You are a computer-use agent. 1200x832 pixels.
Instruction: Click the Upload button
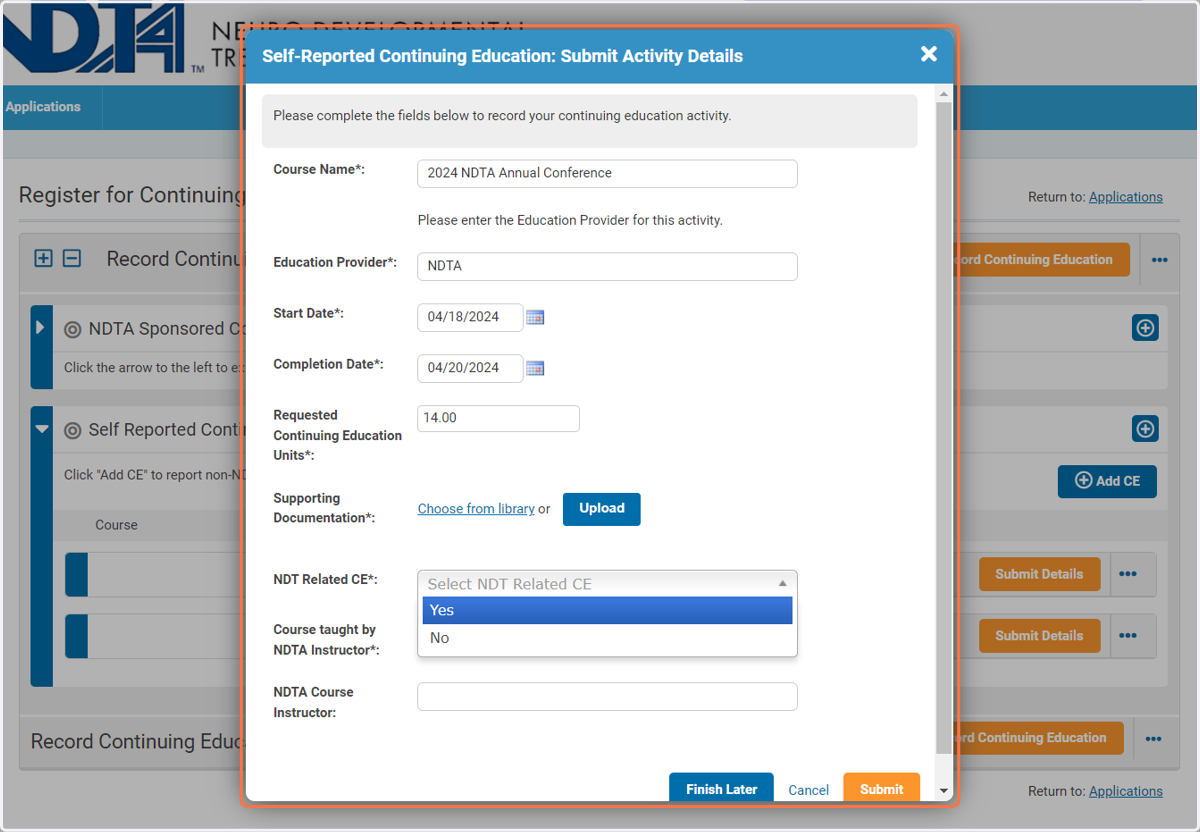click(602, 508)
